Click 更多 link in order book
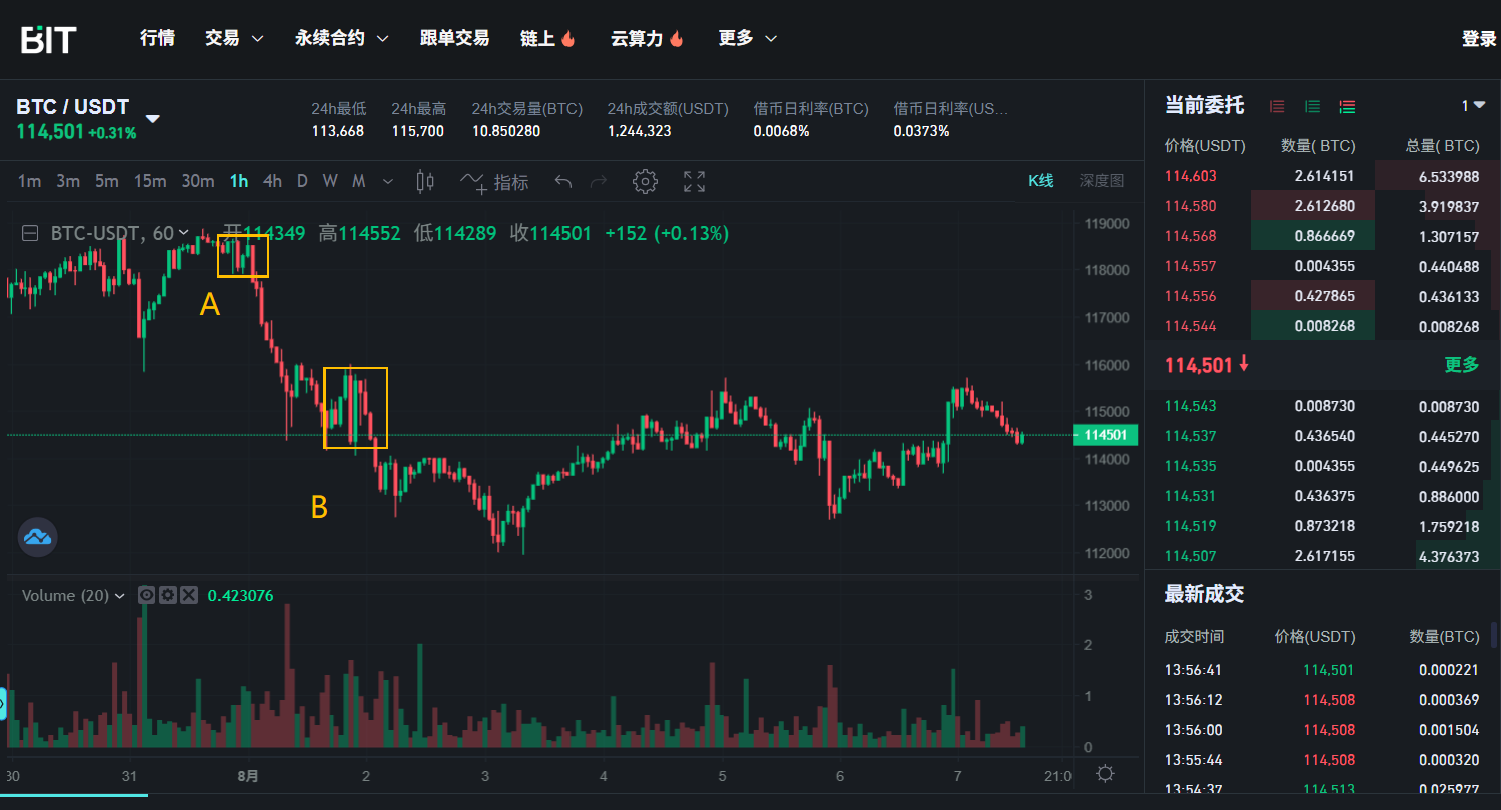 coord(1461,365)
